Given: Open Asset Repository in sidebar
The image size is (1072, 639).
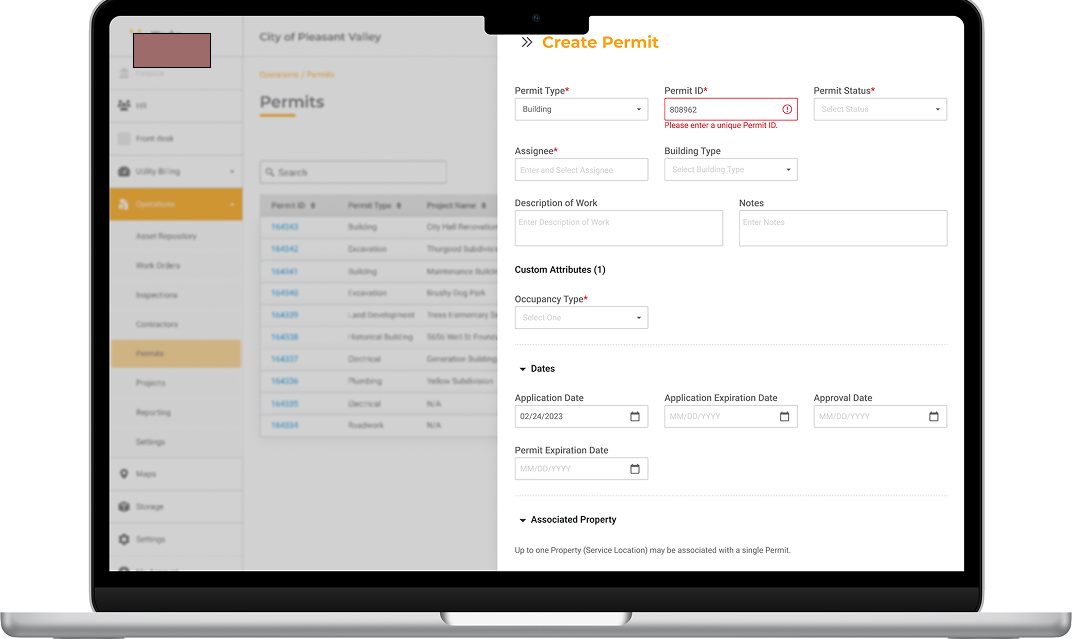Looking at the screenshot, I should coord(166,236).
